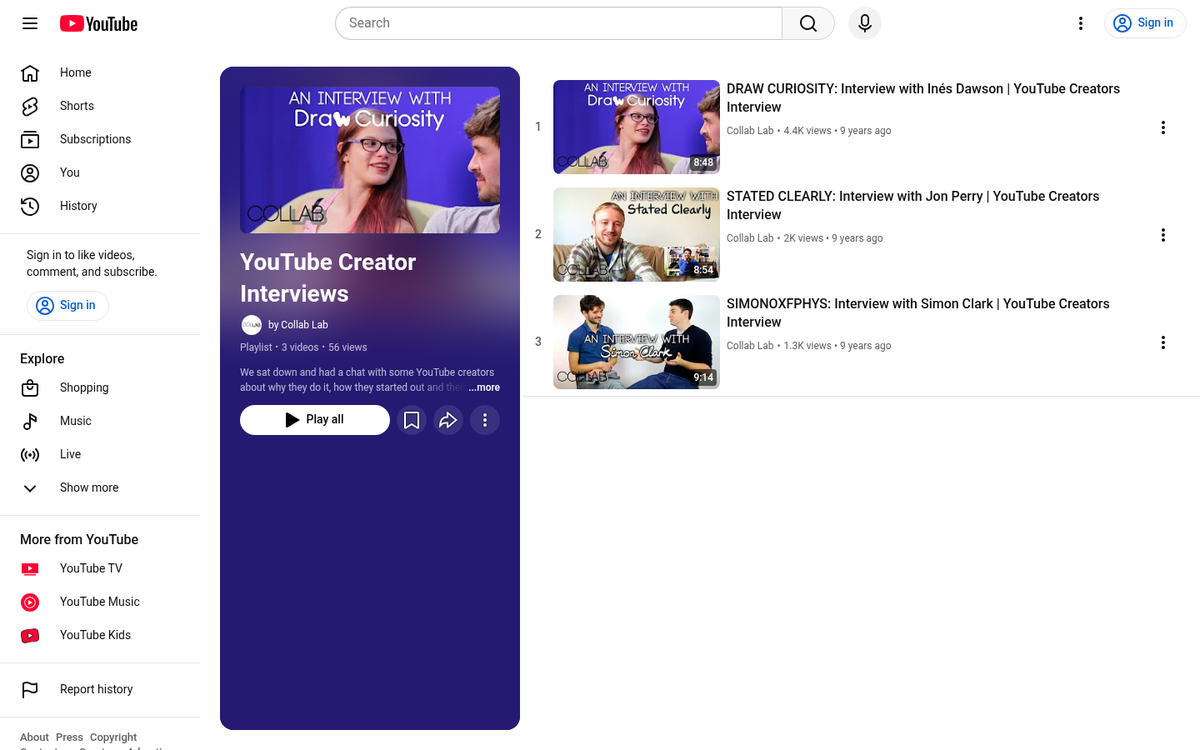Open settings three-dot menu in header
Screen dimensions: 1200x750
(1080, 23)
